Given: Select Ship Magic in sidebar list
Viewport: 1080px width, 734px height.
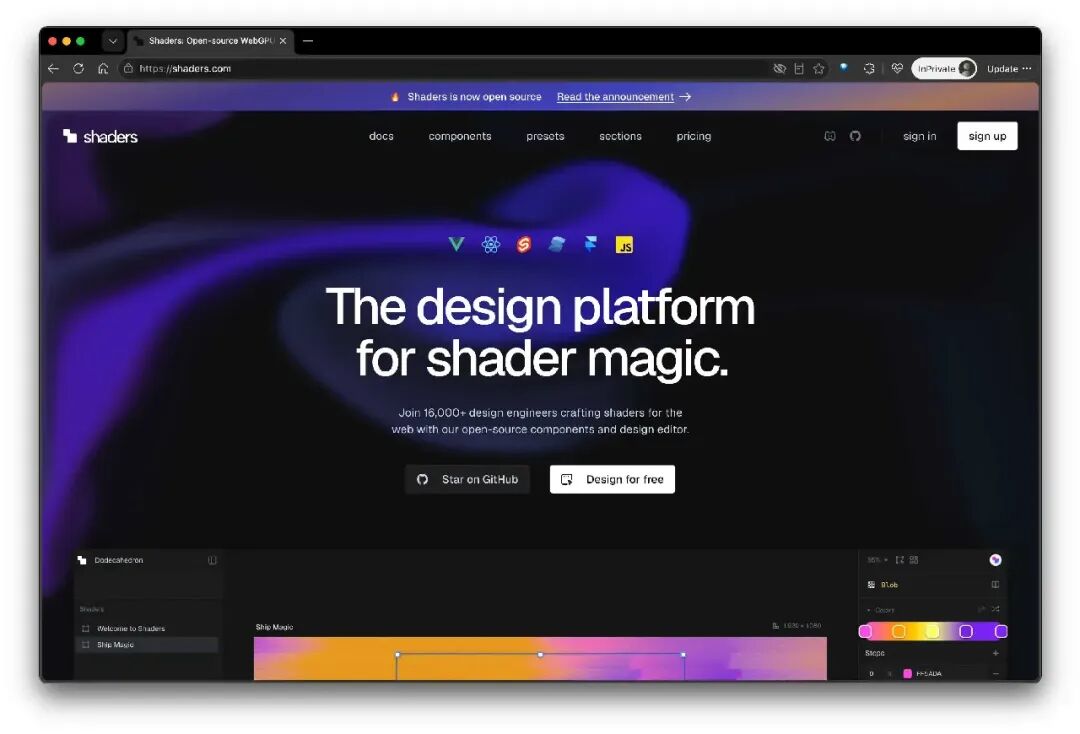Looking at the screenshot, I should (x=147, y=644).
